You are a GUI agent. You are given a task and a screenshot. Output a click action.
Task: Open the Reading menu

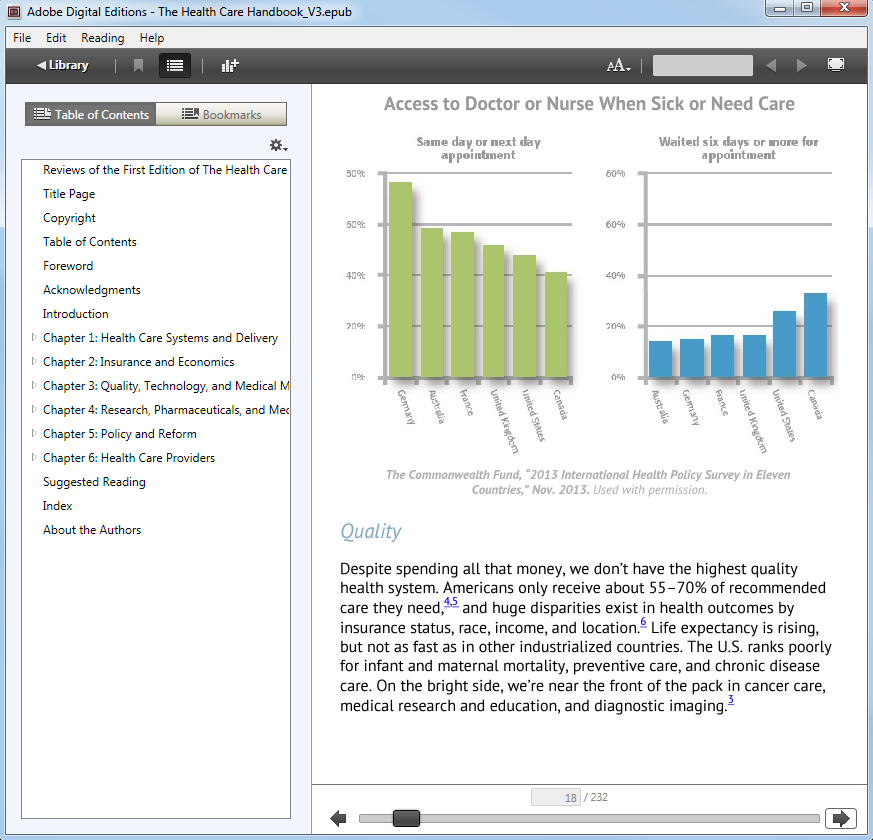102,38
